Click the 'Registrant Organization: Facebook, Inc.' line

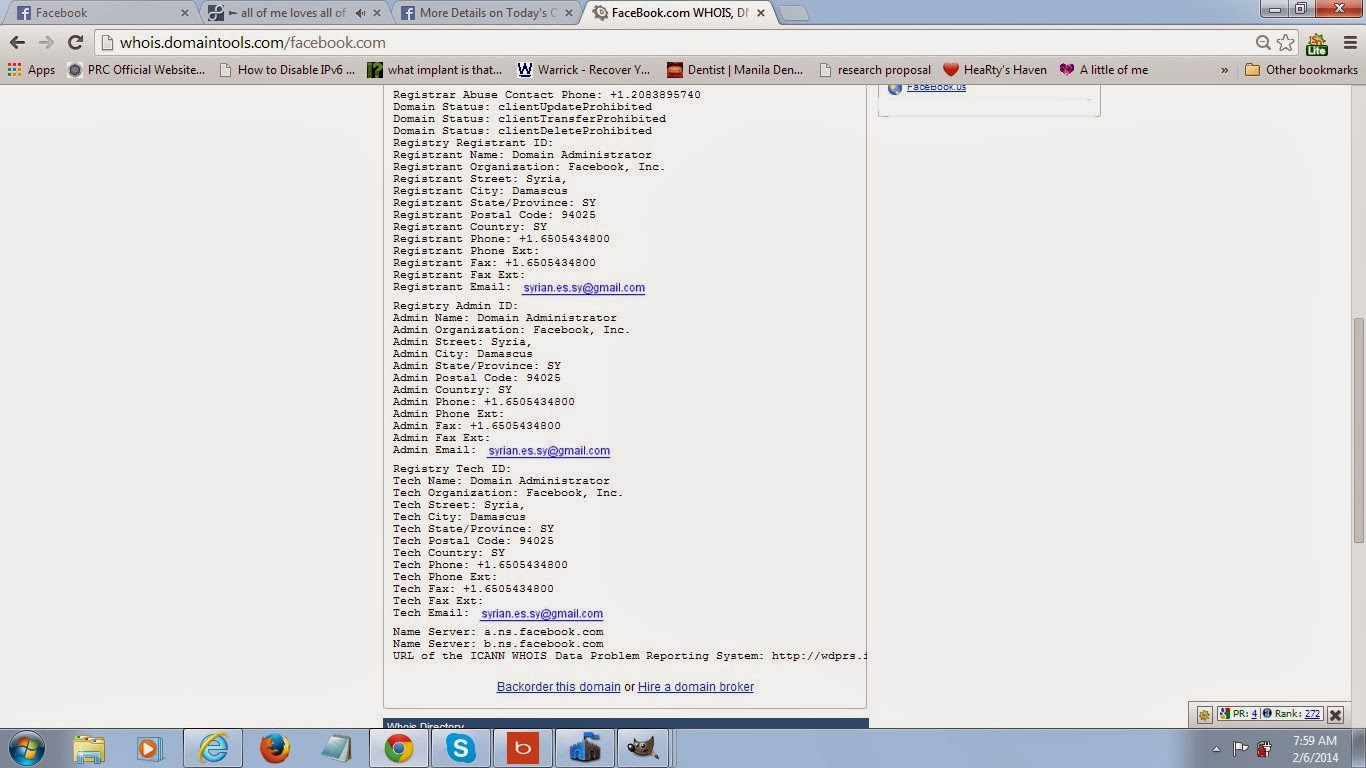pos(529,167)
